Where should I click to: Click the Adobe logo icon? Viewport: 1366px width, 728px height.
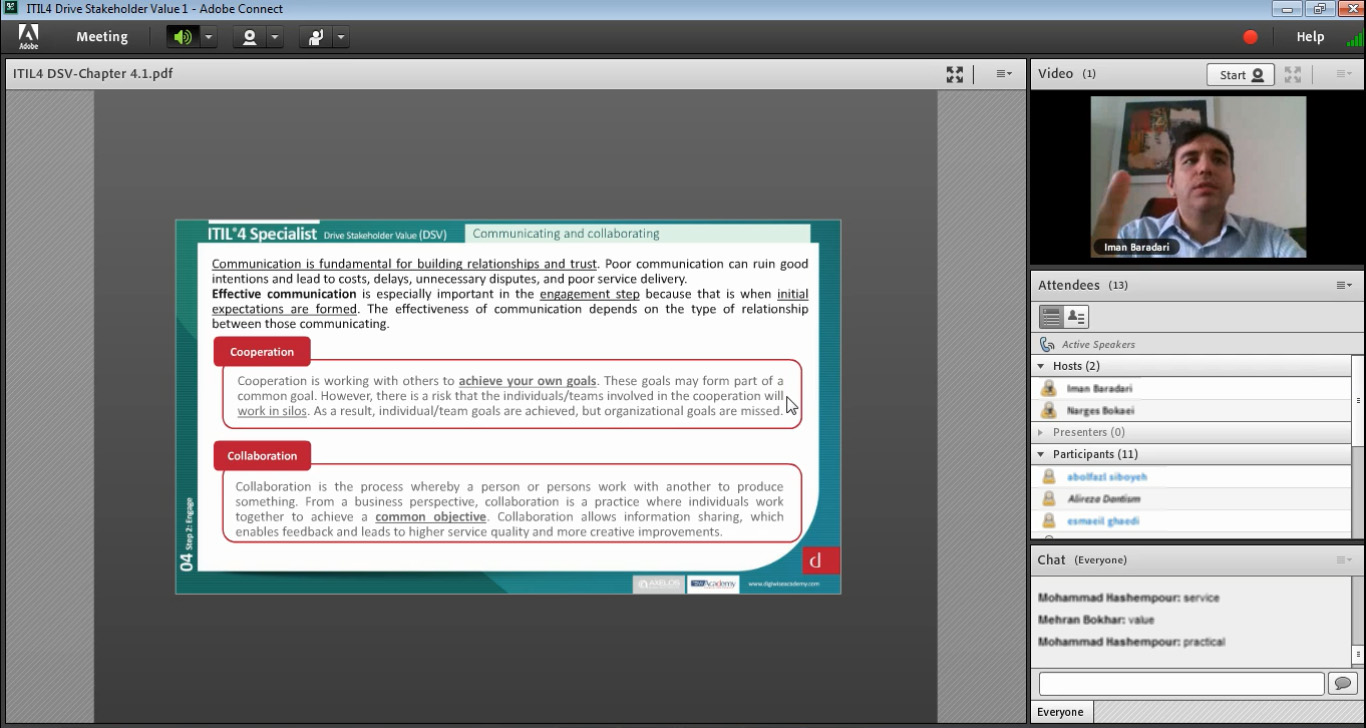click(x=28, y=37)
